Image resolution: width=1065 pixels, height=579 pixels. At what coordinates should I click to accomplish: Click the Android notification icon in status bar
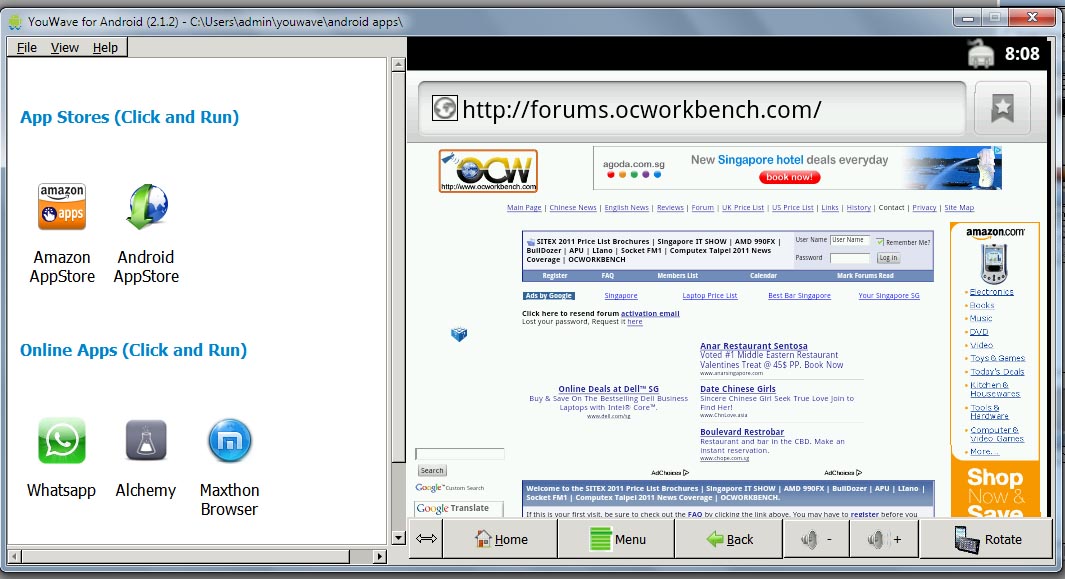(981, 54)
